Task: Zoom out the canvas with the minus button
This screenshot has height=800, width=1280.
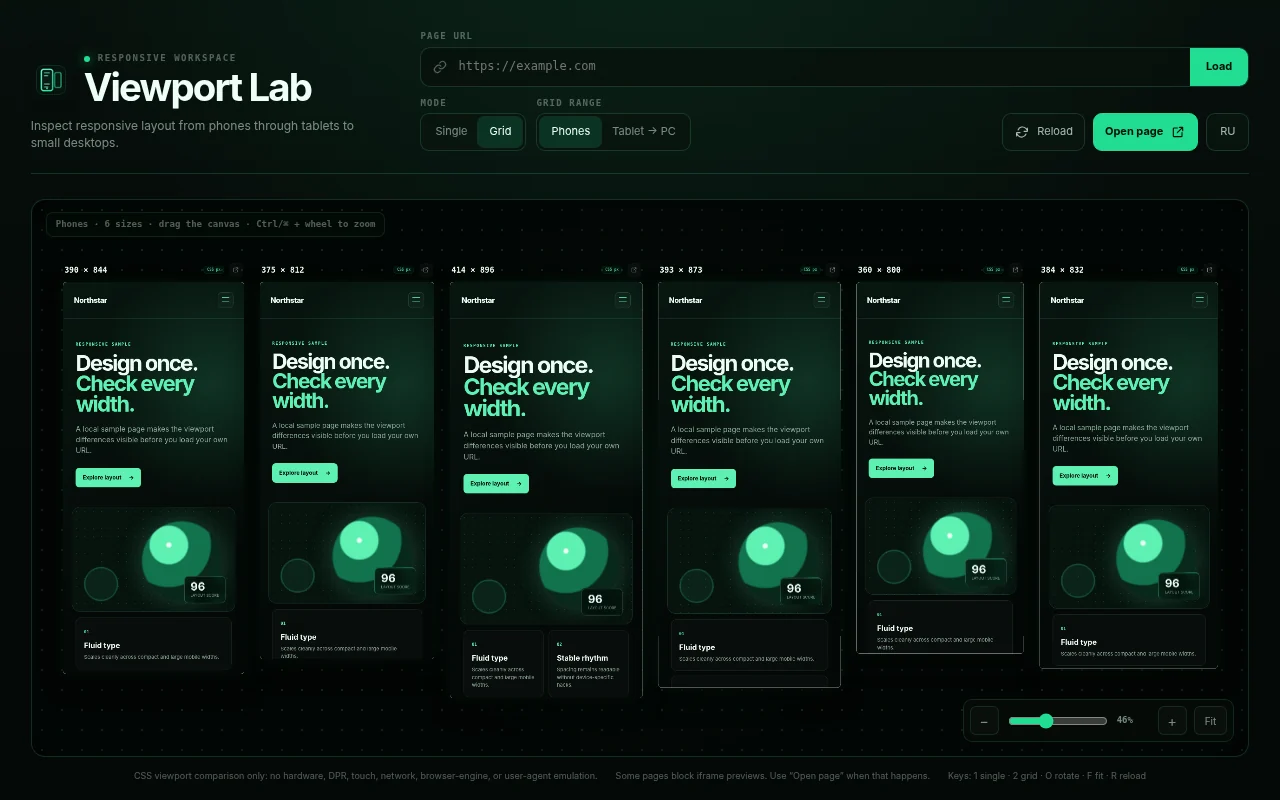Action: coord(984,721)
